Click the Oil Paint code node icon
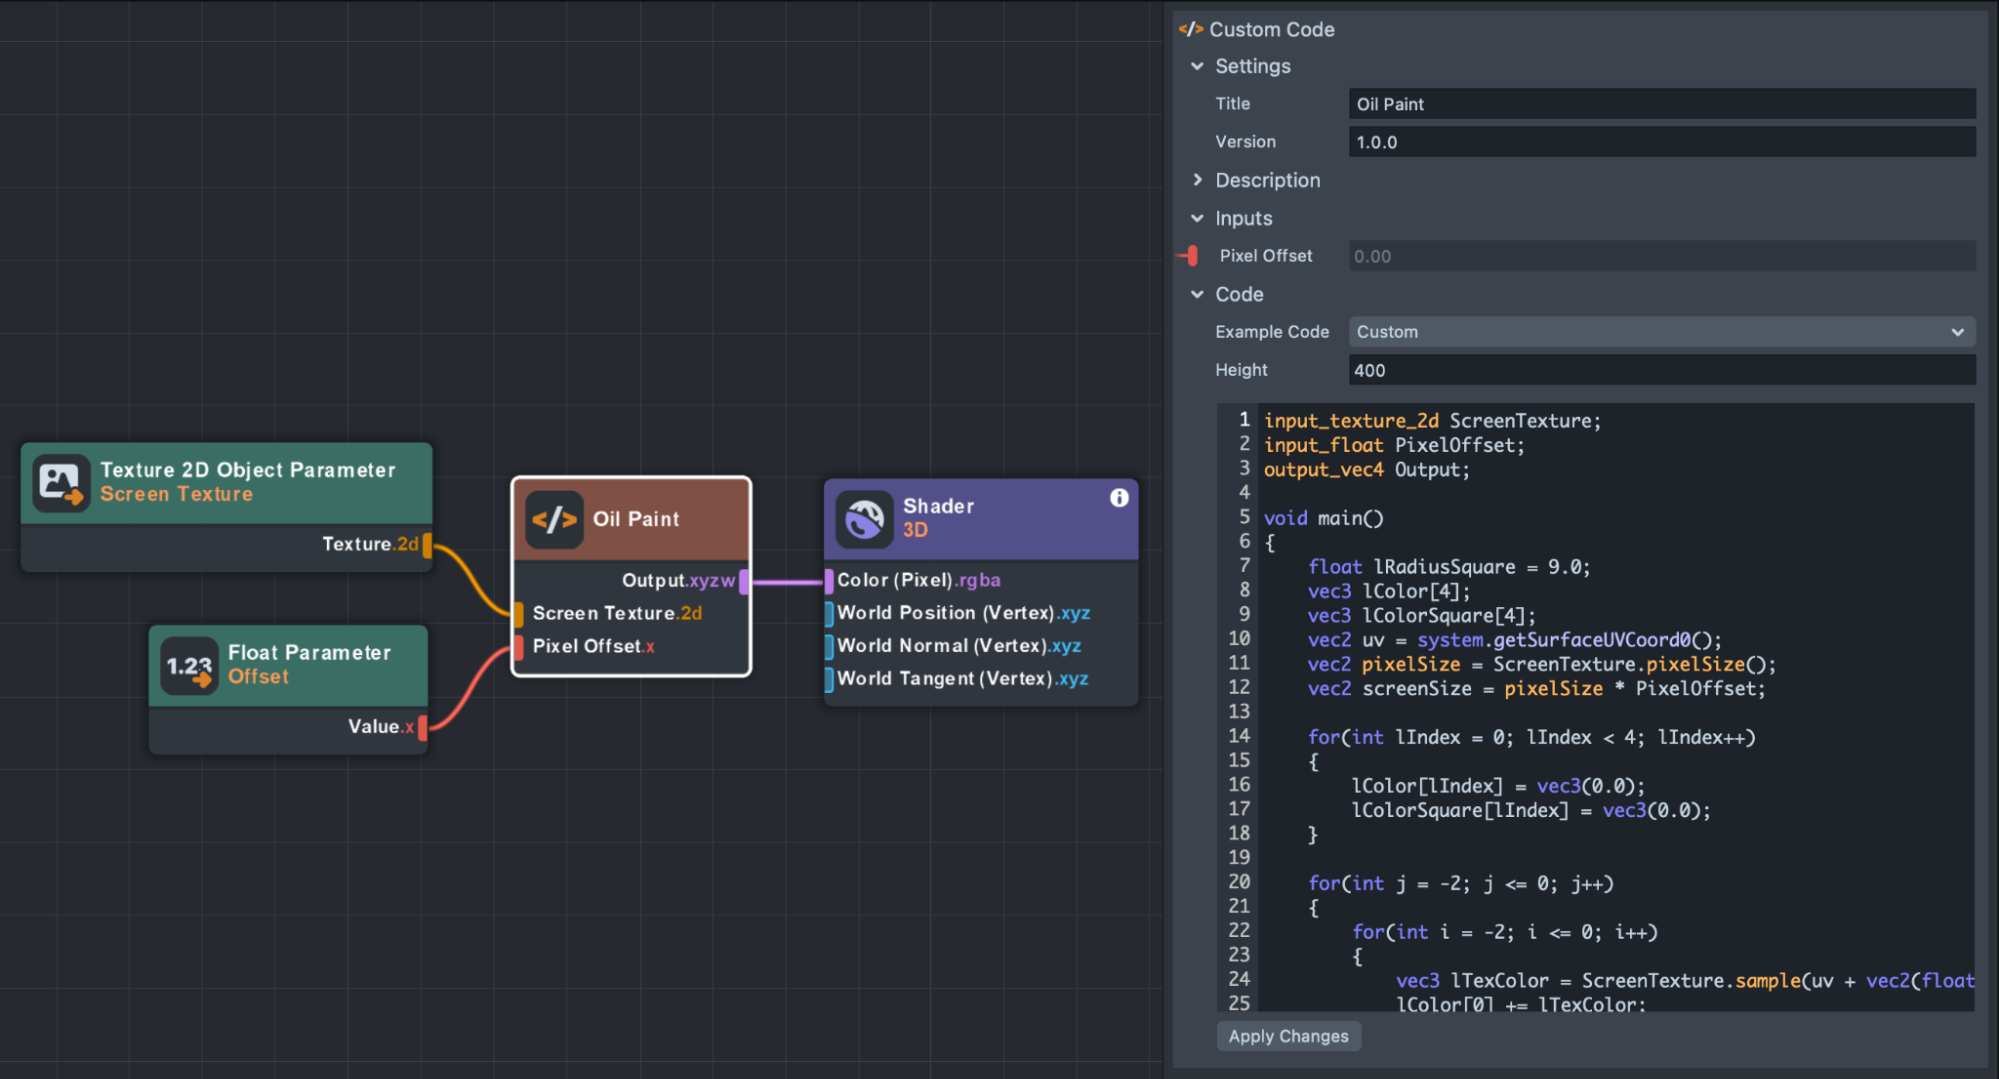The image size is (1999, 1079). (x=555, y=519)
